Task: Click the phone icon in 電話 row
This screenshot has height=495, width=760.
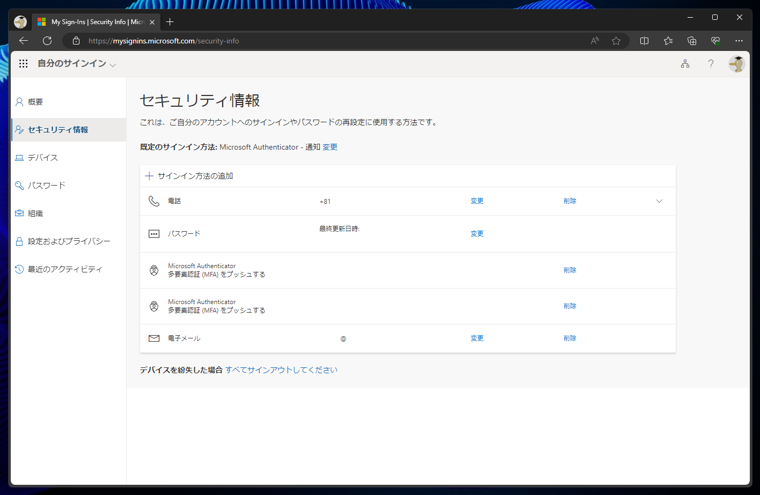Action: pyautogui.click(x=154, y=201)
